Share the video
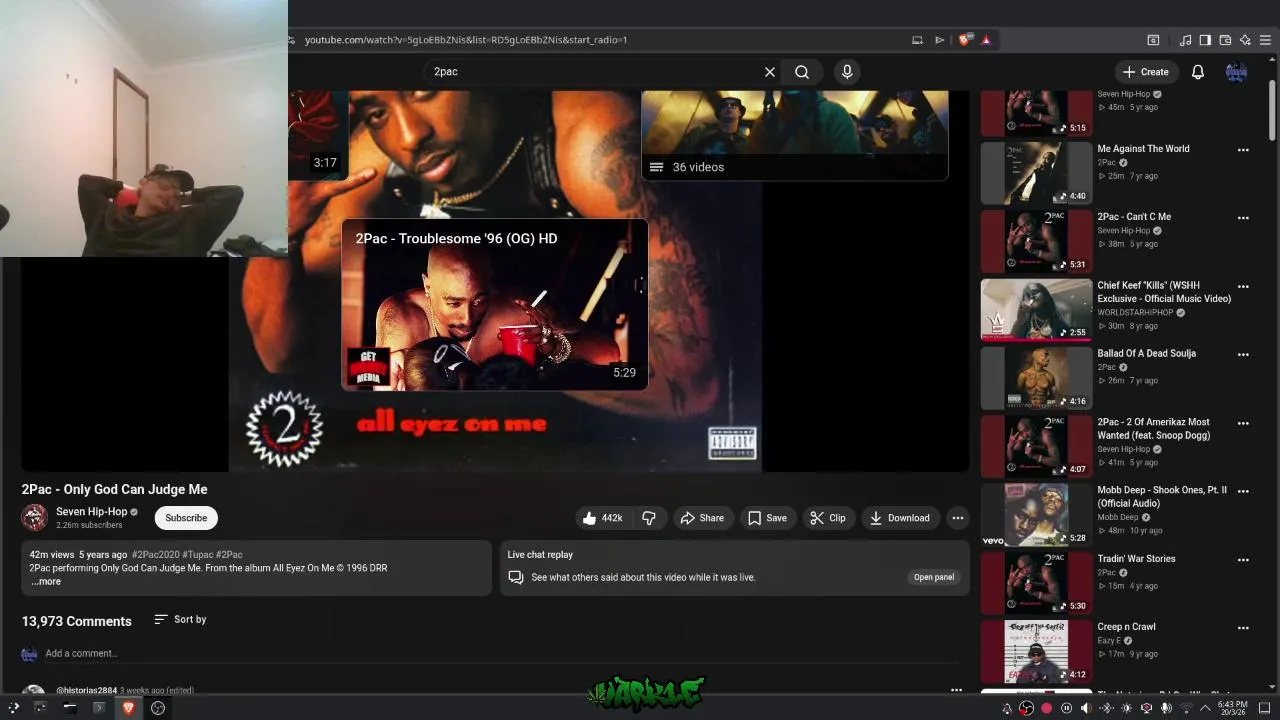The image size is (1280, 720). pos(702,518)
